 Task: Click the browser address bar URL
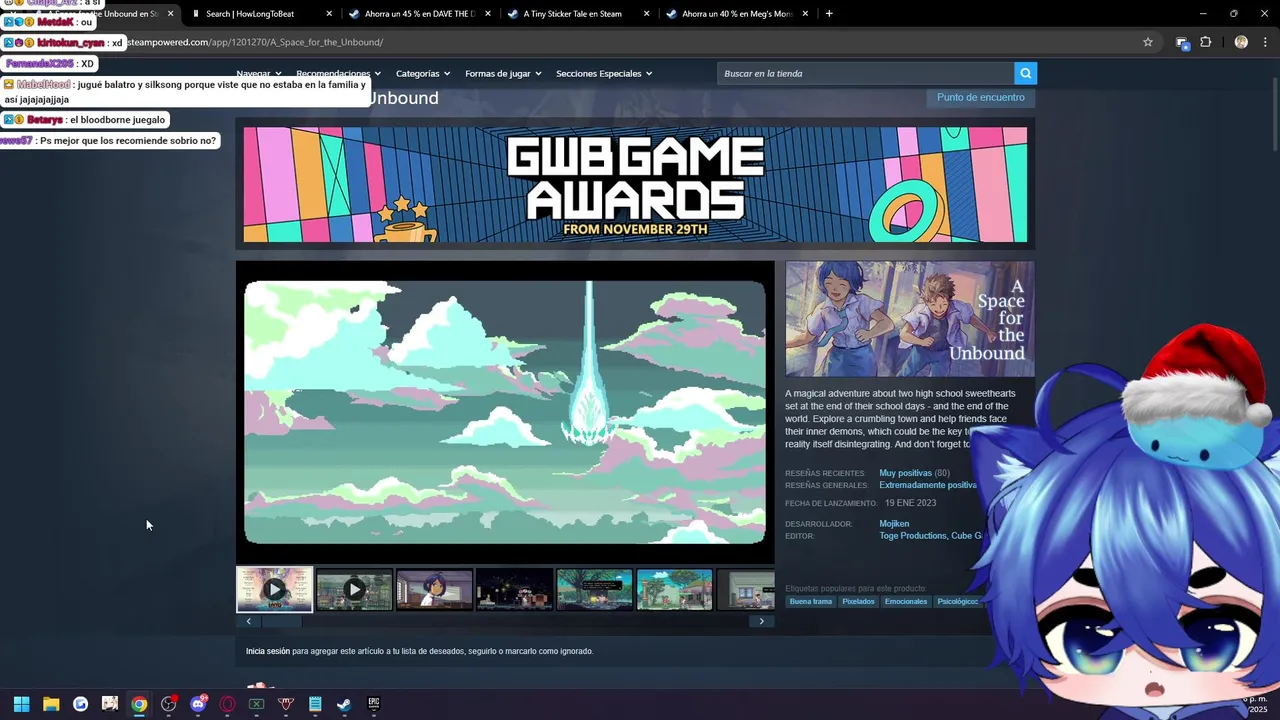point(255,42)
